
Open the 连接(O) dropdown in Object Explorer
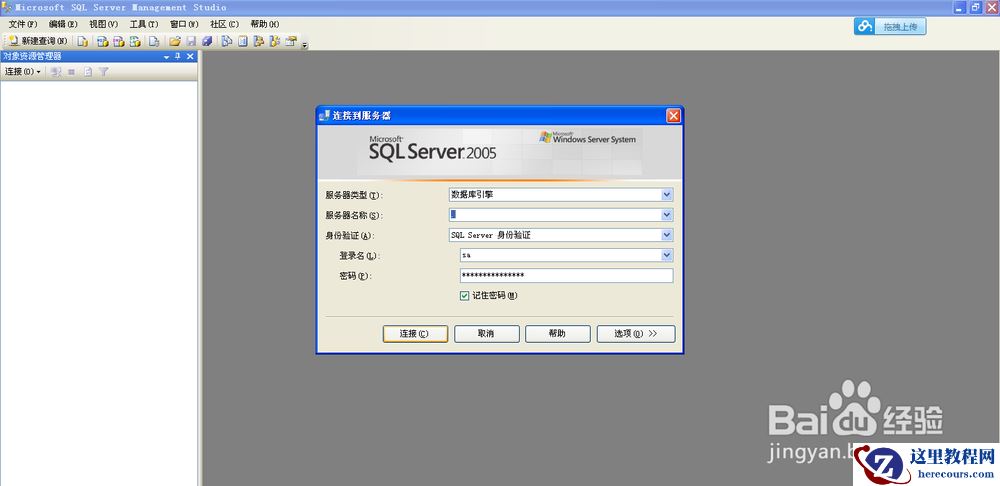tap(22, 72)
